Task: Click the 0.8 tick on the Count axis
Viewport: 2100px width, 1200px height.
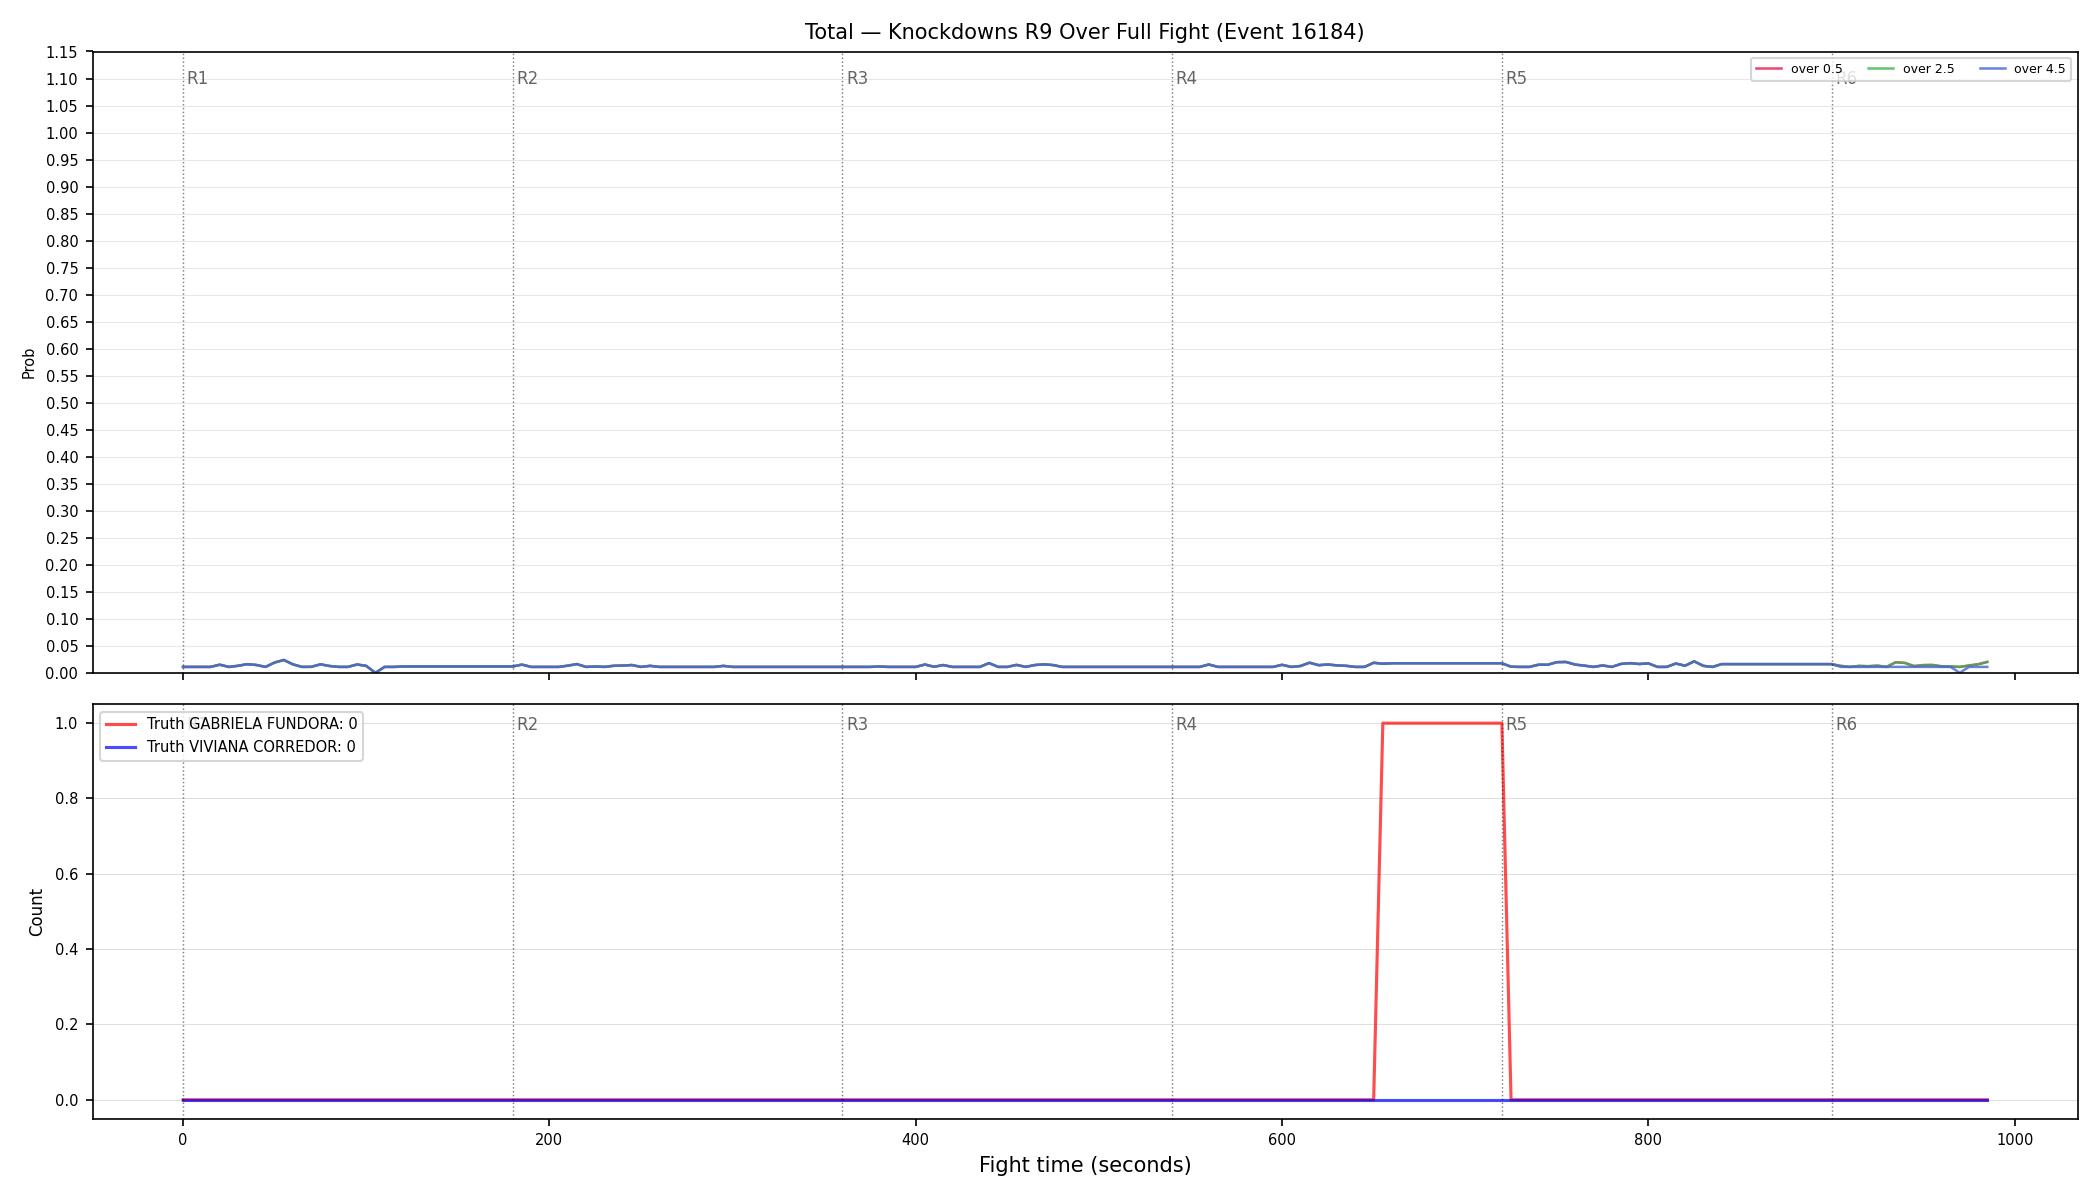Action: [x=67, y=799]
